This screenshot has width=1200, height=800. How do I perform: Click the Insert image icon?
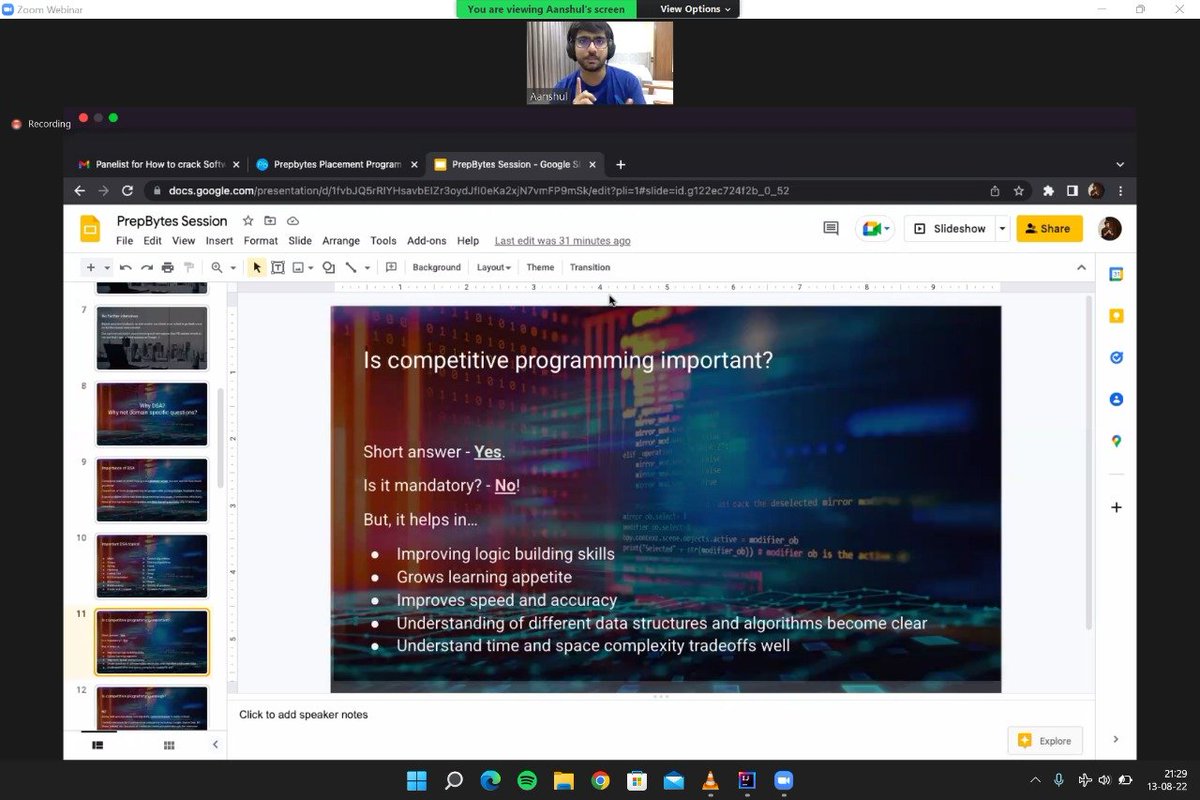click(x=298, y=268)
